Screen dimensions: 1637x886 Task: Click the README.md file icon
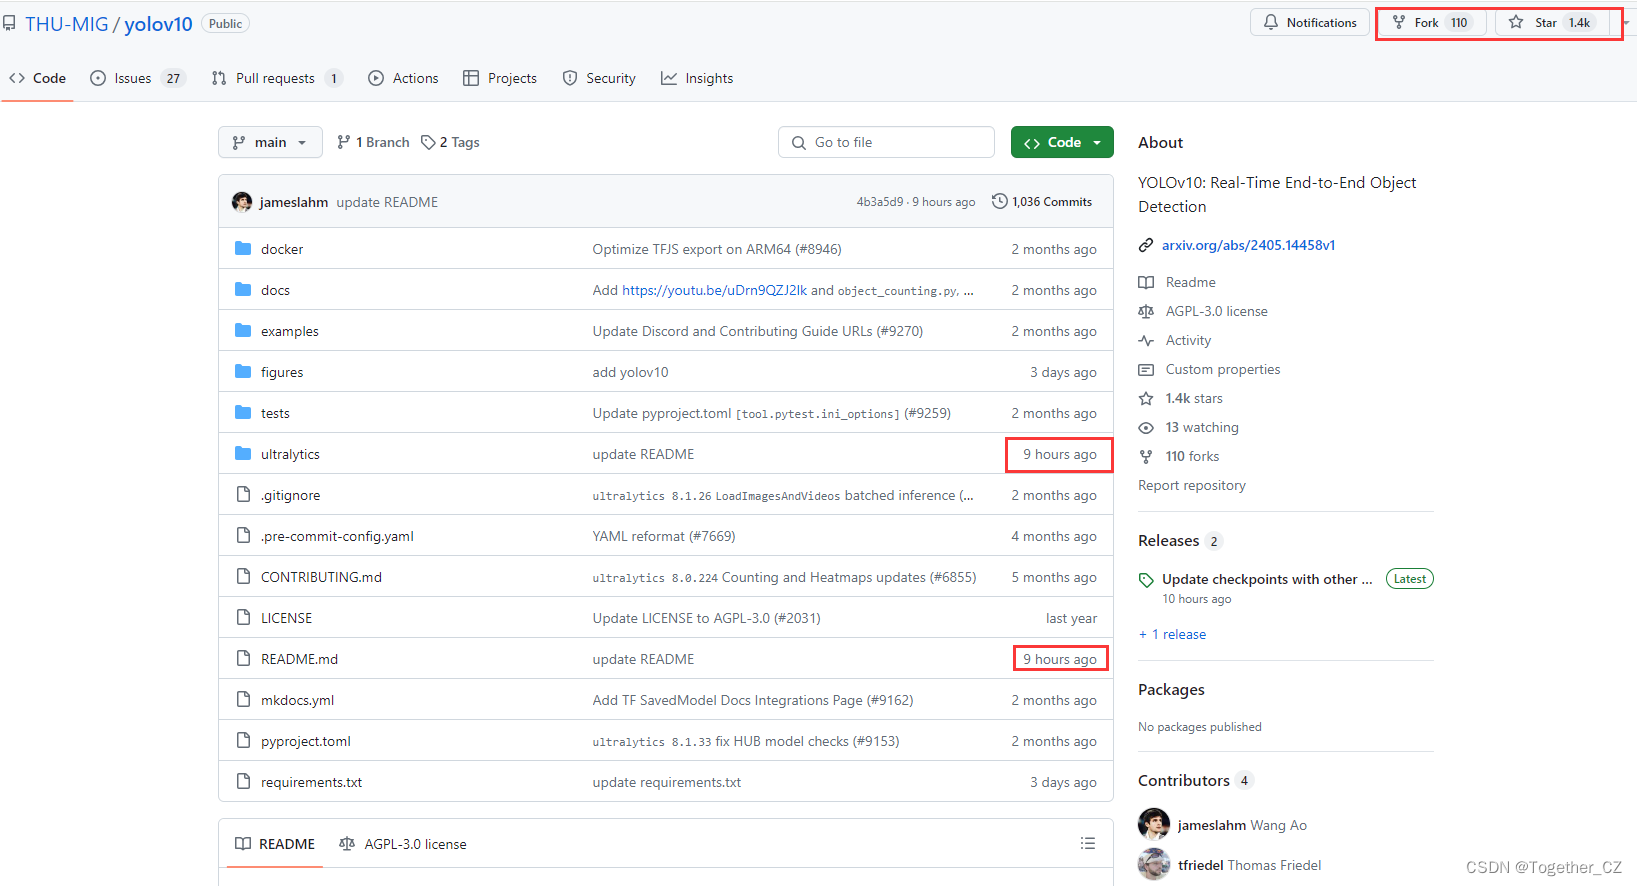click(x=243, y=658)
